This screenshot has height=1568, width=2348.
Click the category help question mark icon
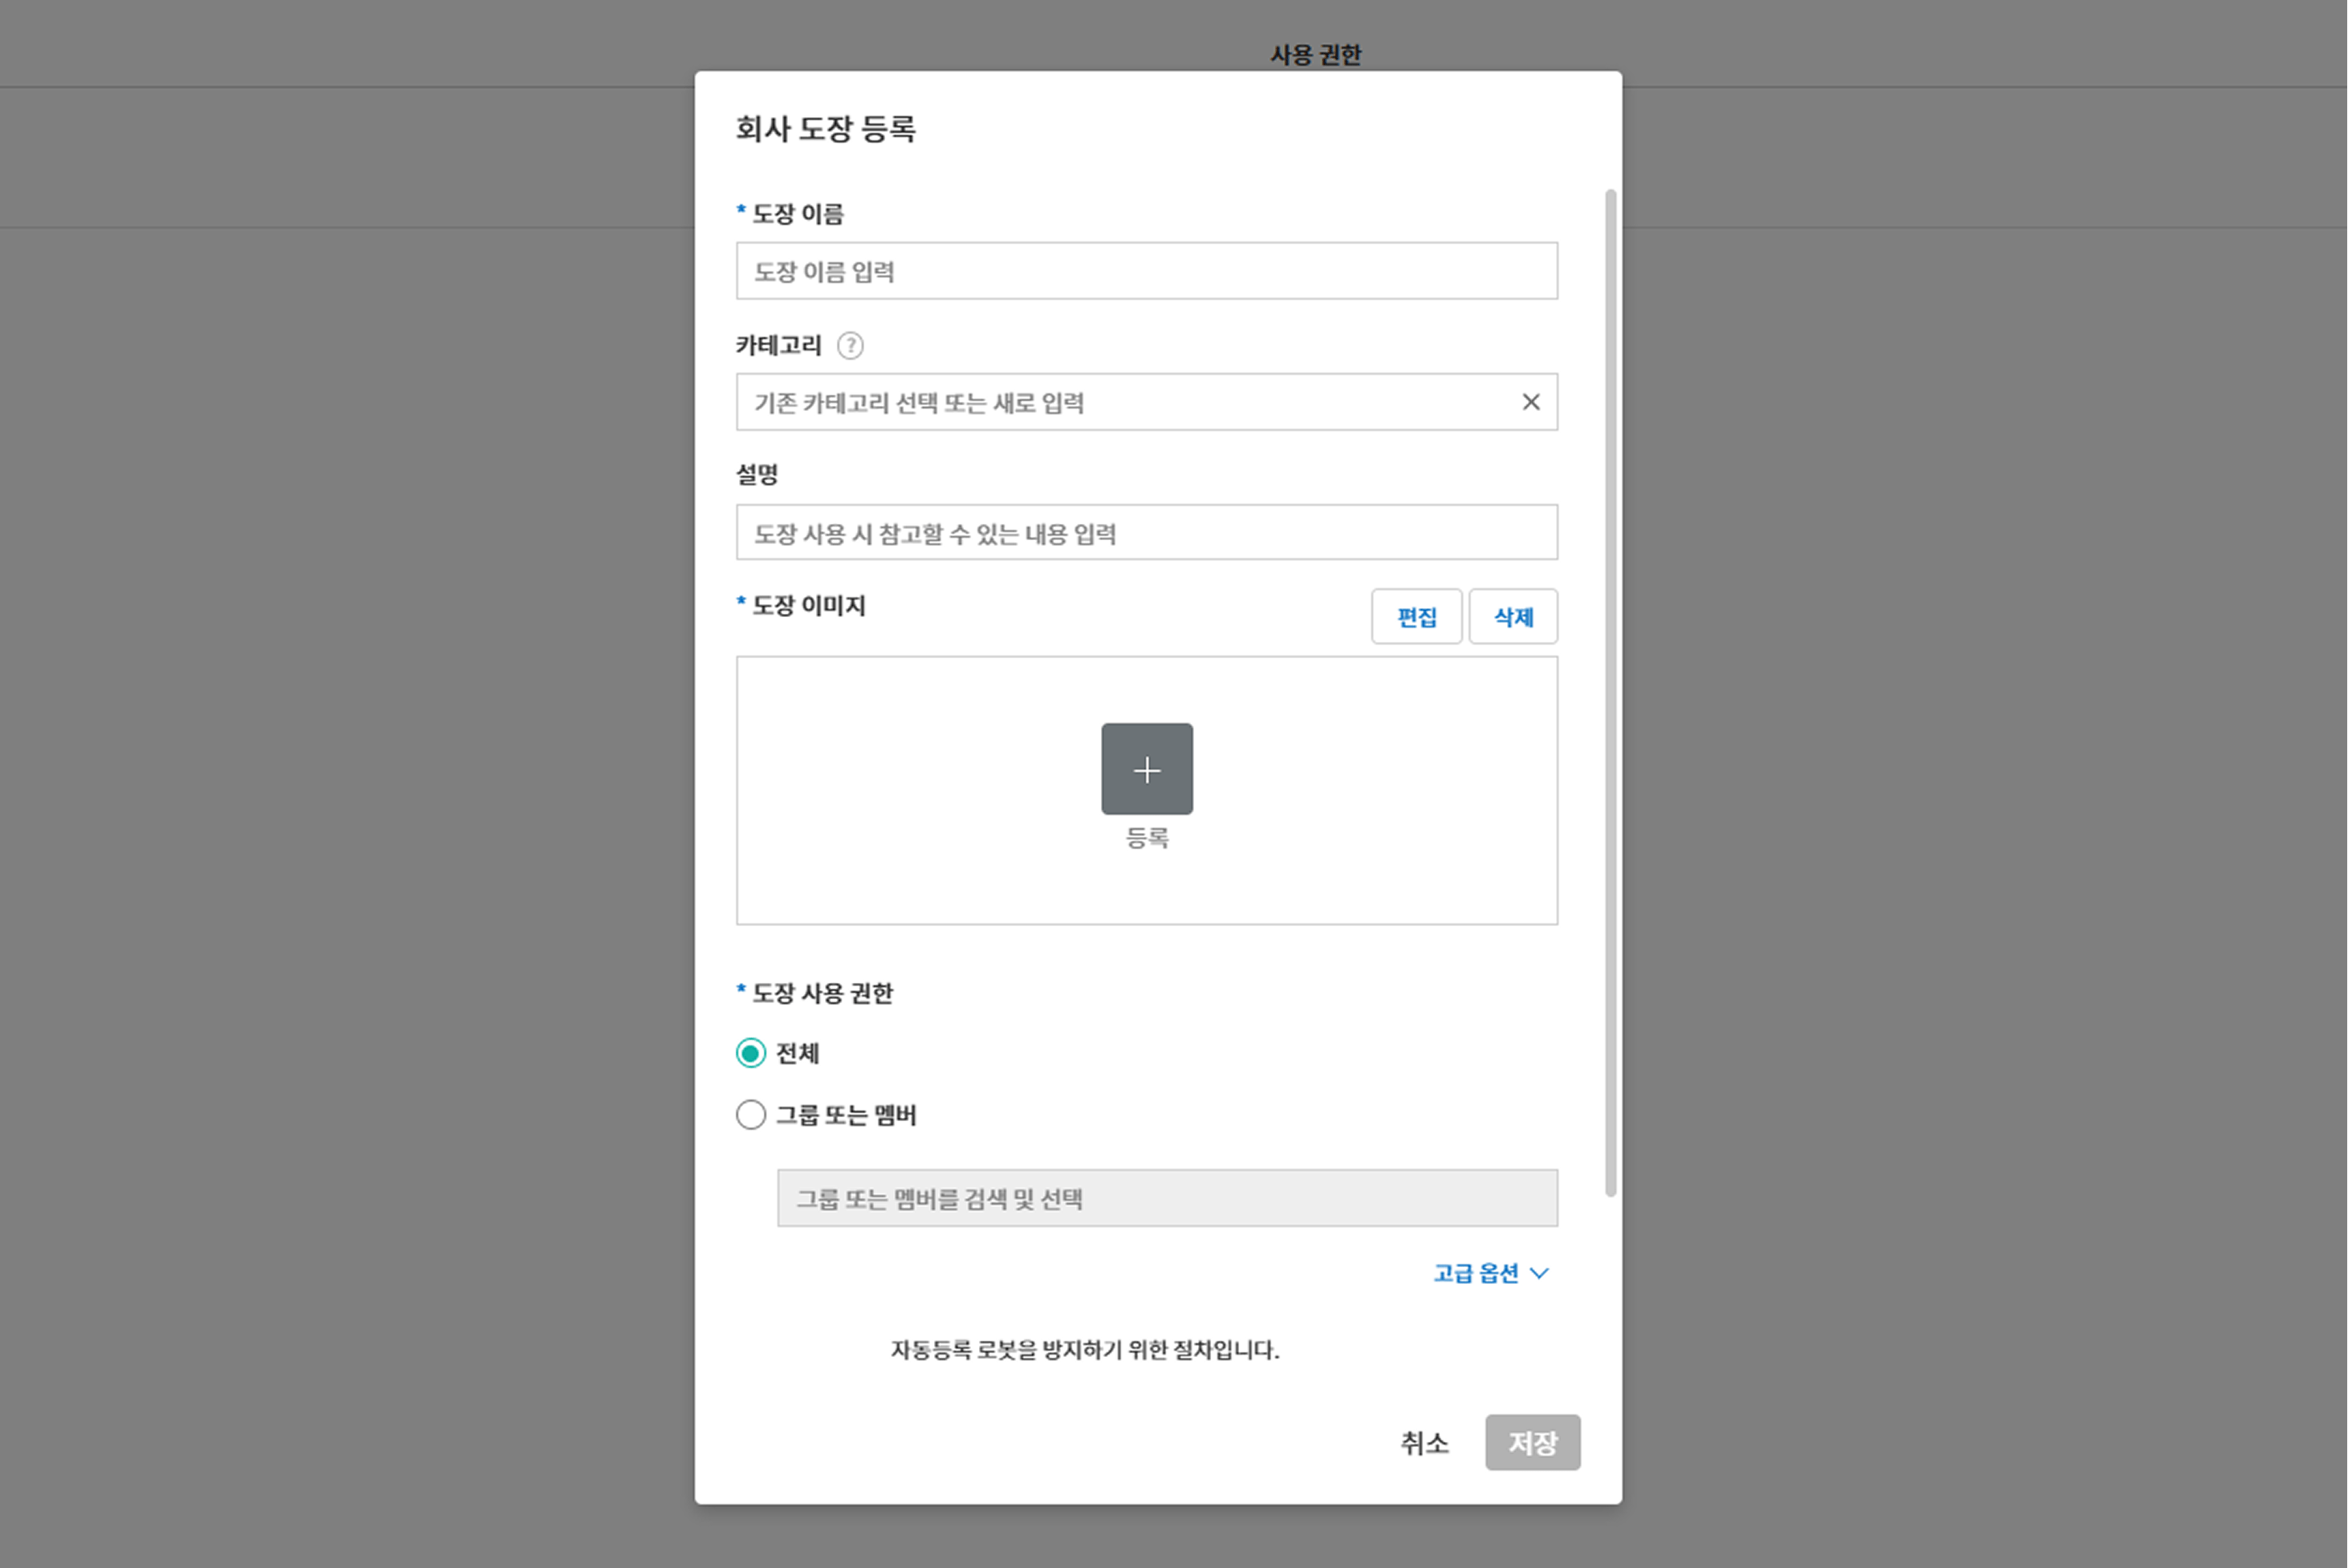click(x=849, y=346)
